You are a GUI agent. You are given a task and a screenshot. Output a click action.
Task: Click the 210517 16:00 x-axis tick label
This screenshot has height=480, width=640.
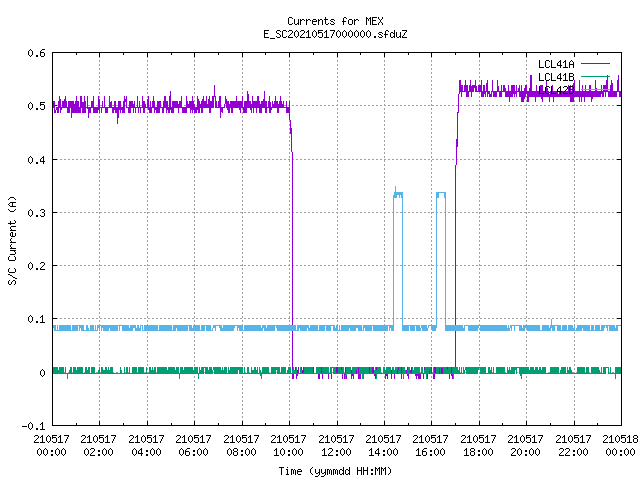coord(430,445)
